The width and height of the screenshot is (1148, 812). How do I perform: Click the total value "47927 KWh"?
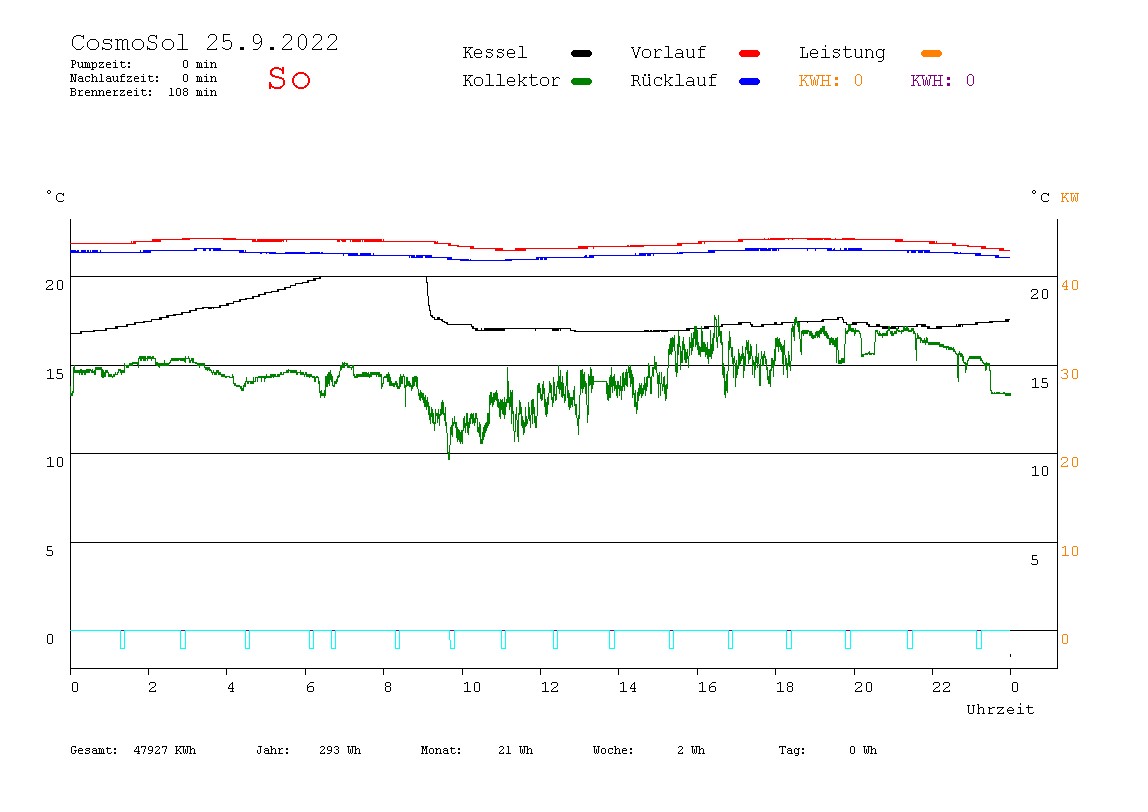point(165,750)
